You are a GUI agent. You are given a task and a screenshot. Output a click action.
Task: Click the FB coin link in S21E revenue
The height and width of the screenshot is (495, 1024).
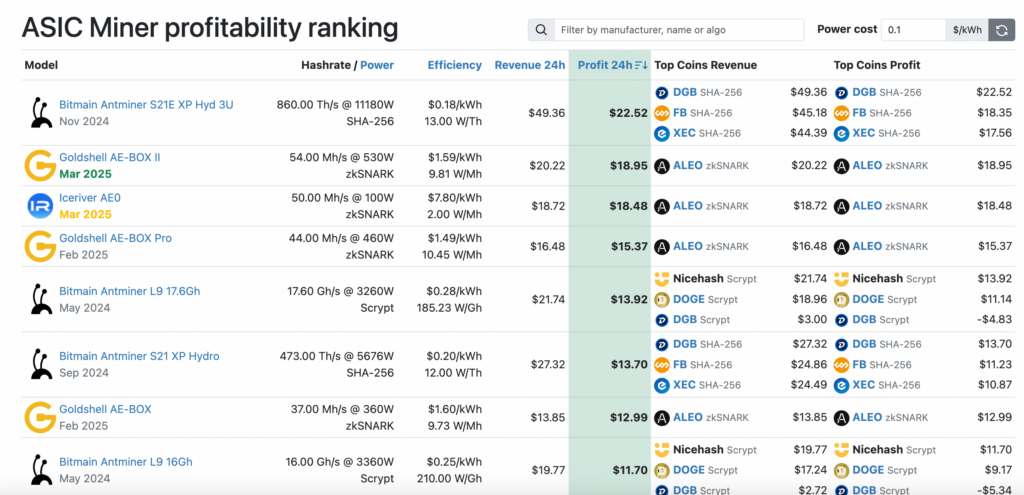pos(681,113)
